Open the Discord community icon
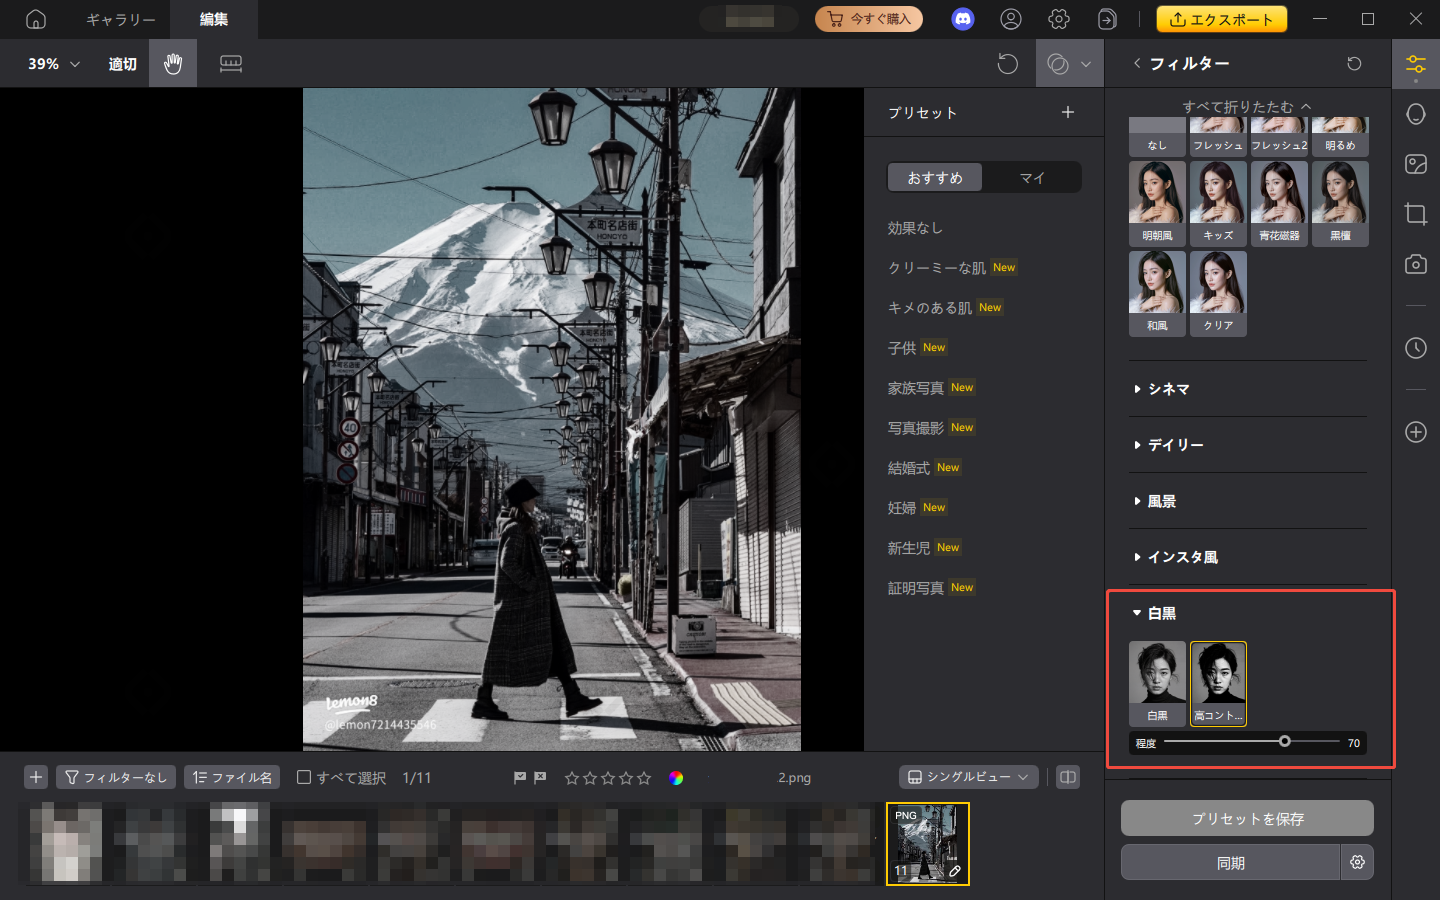 click(962, 19)
